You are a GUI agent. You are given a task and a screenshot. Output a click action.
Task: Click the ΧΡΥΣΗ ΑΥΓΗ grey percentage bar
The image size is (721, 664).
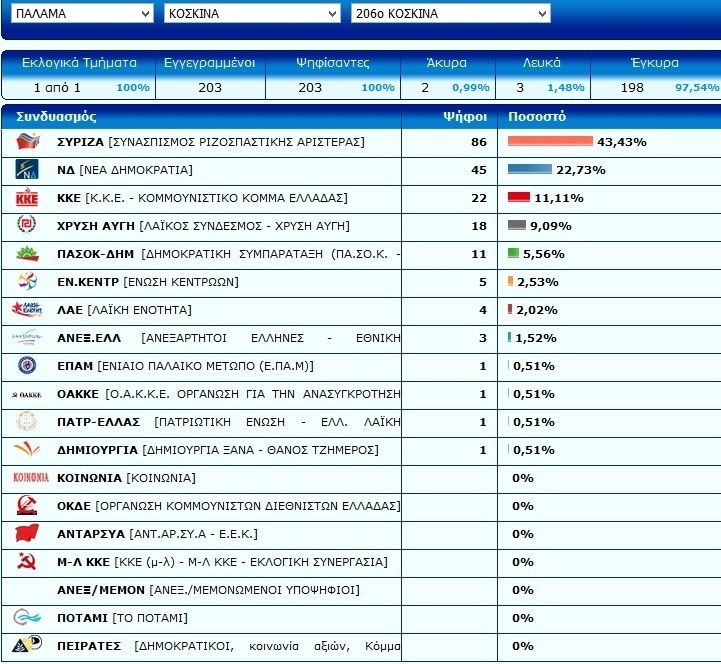coord(516,225)
